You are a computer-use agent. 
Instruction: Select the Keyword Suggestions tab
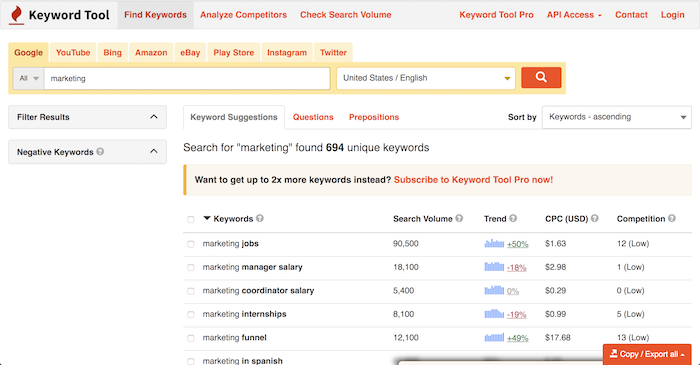(x=234, y=117)
